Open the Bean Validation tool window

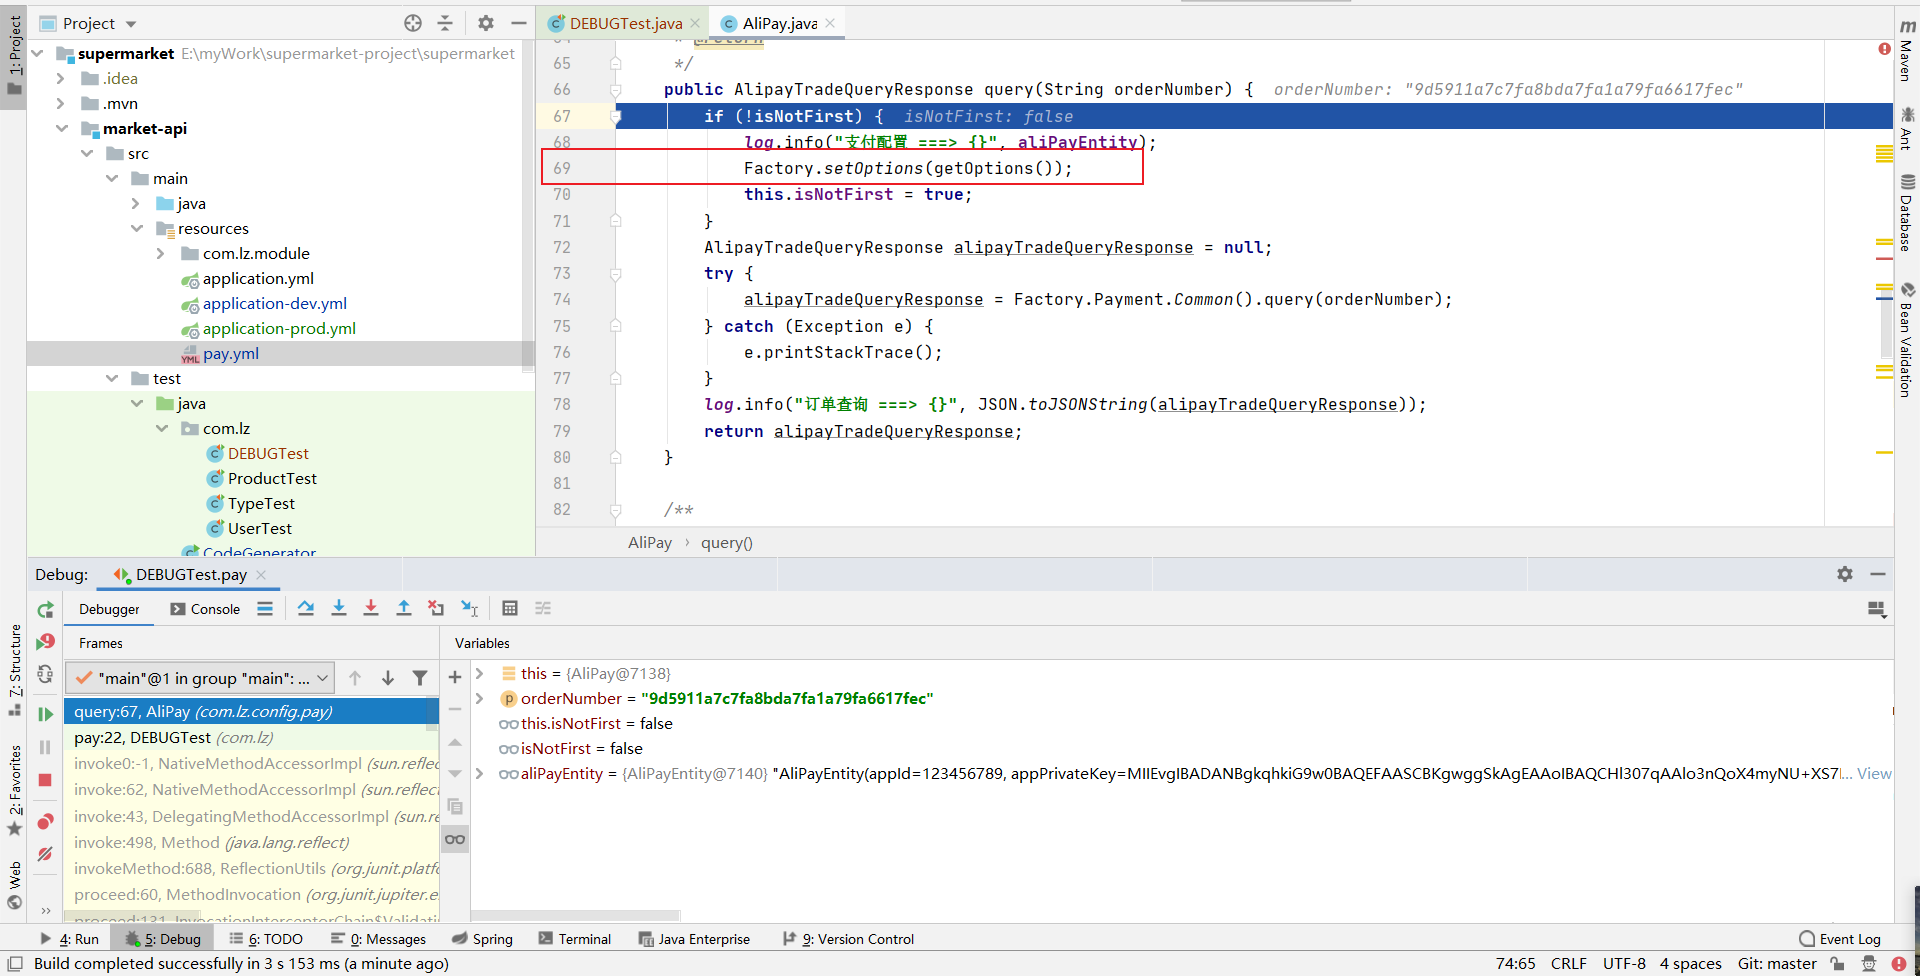(x=1907, y=340)
